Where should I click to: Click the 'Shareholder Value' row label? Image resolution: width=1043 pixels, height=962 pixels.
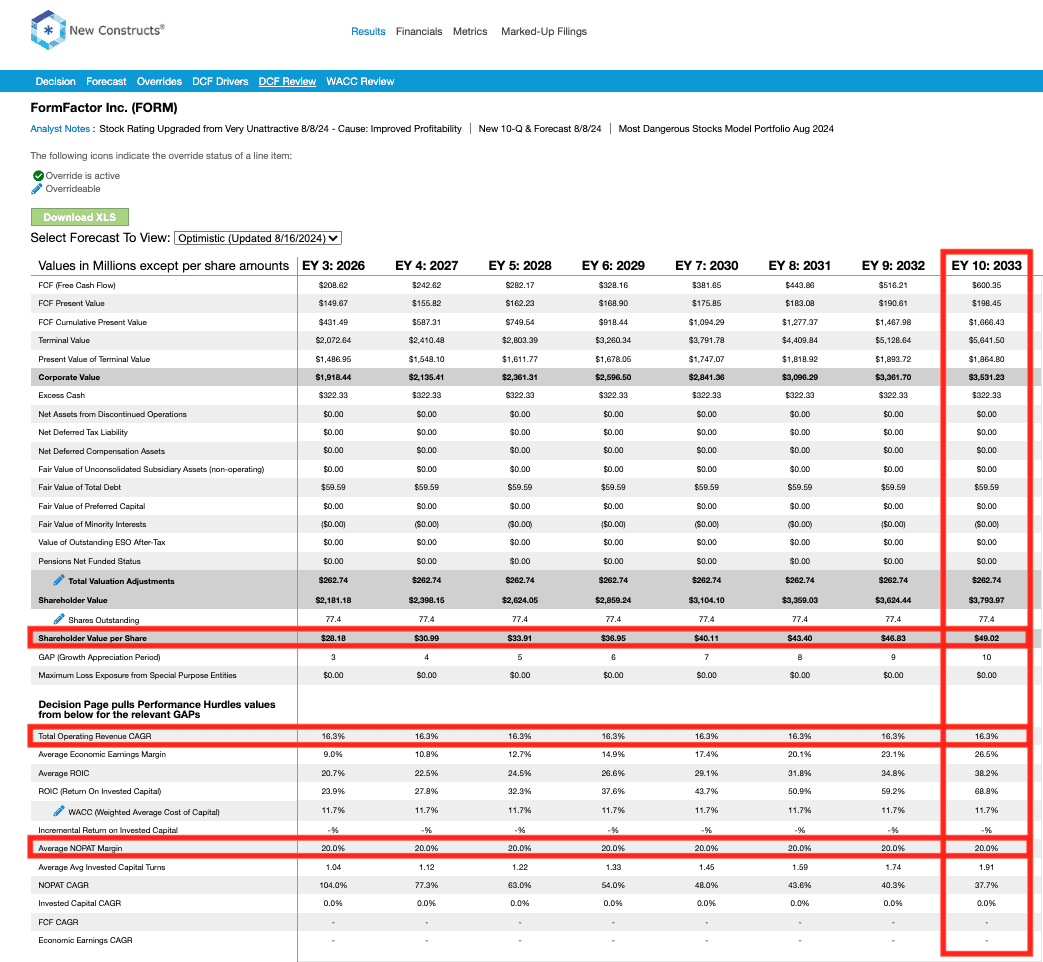pos(73,600)
